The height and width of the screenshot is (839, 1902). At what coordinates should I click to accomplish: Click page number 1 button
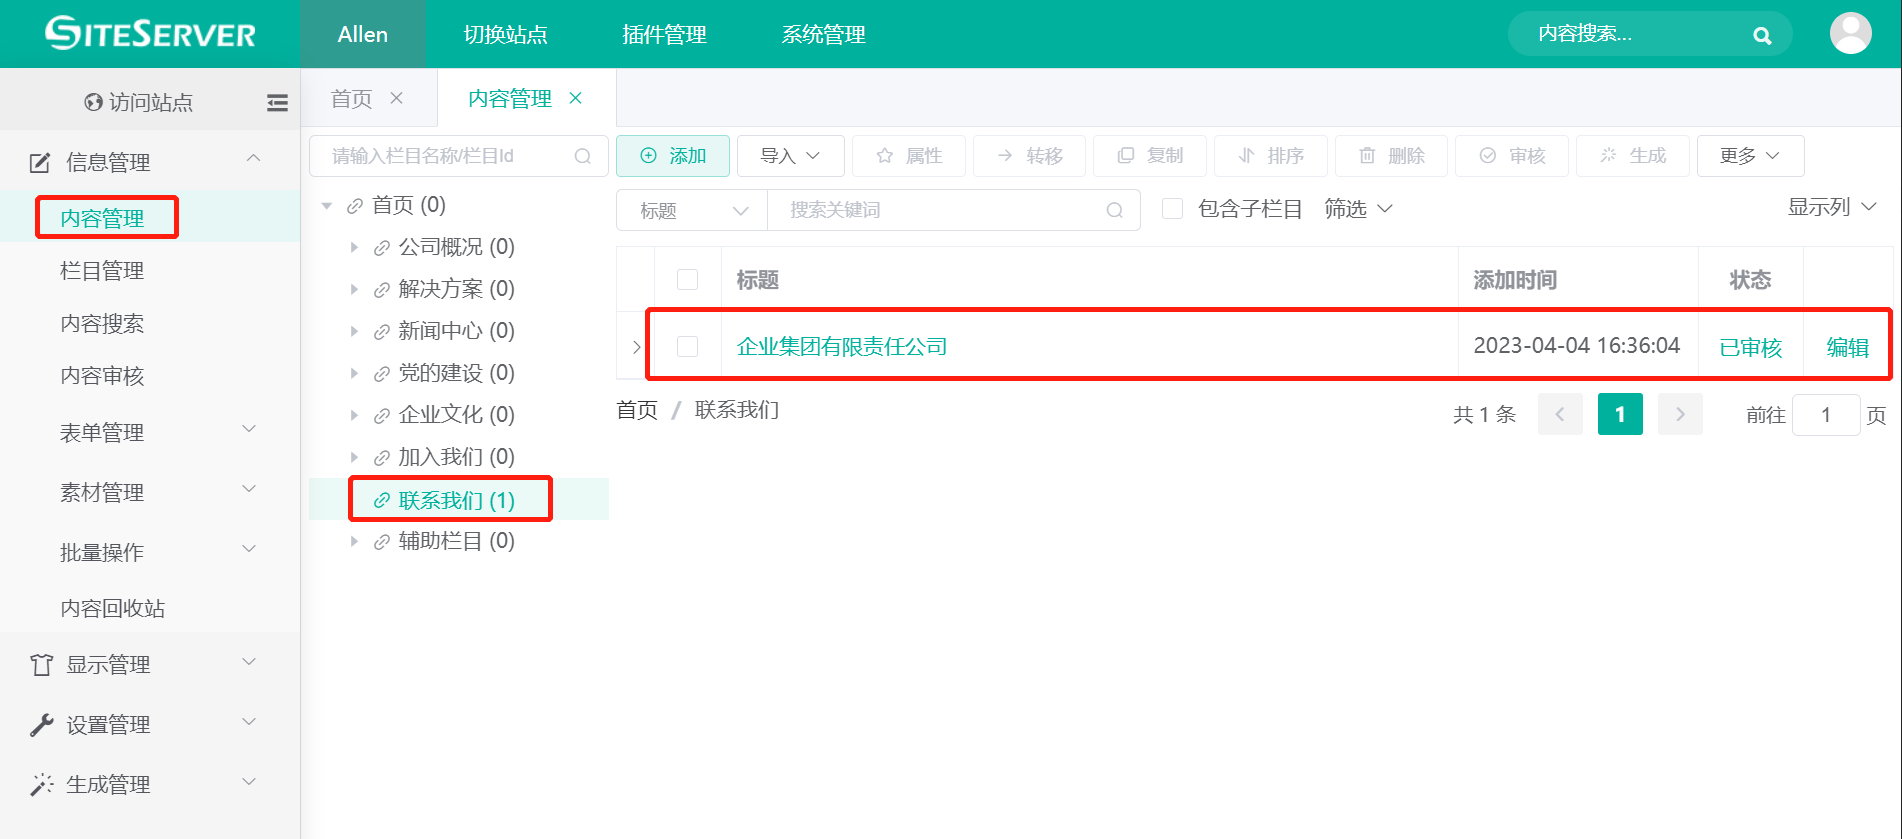1620,414
